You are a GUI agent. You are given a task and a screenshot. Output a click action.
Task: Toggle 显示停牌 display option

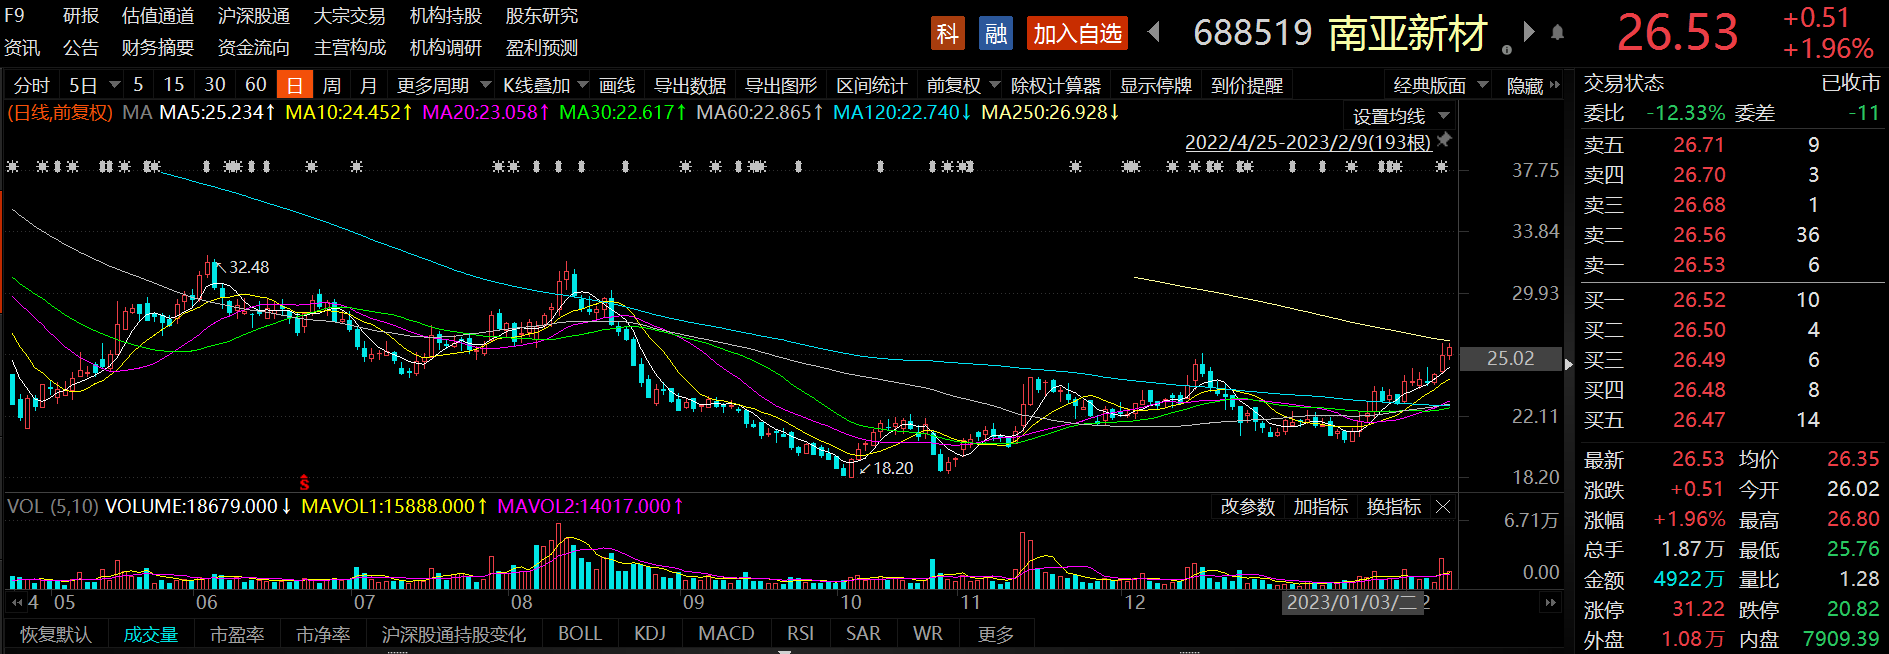coord(1155,86)
